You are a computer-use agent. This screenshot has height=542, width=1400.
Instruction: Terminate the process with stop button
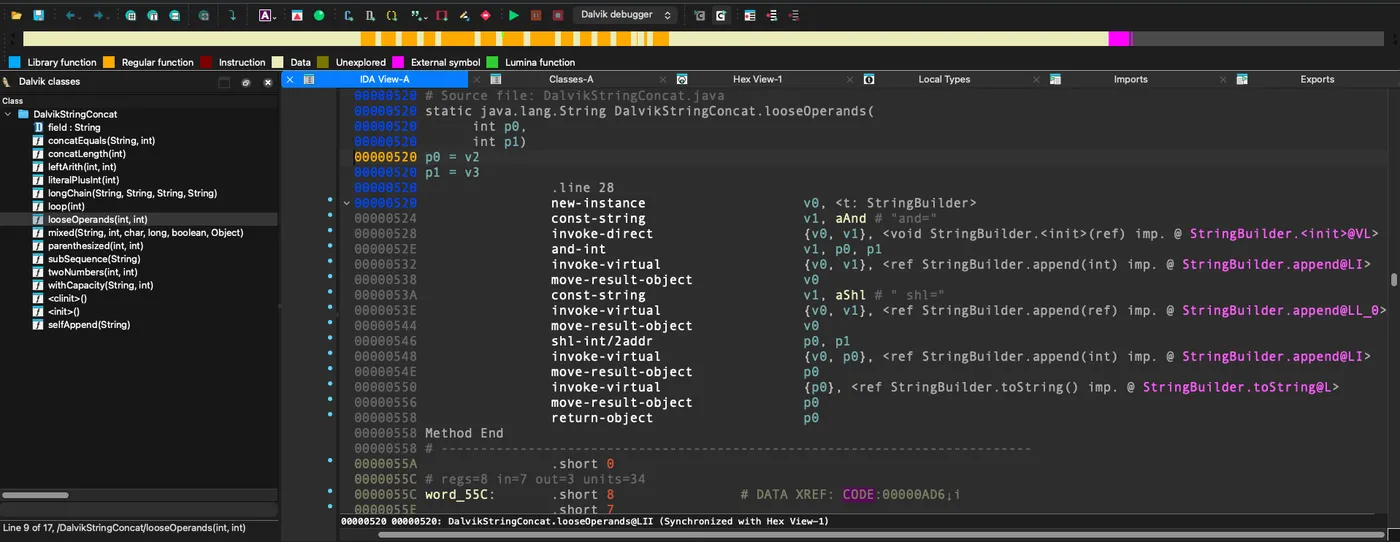click(558, 15)
